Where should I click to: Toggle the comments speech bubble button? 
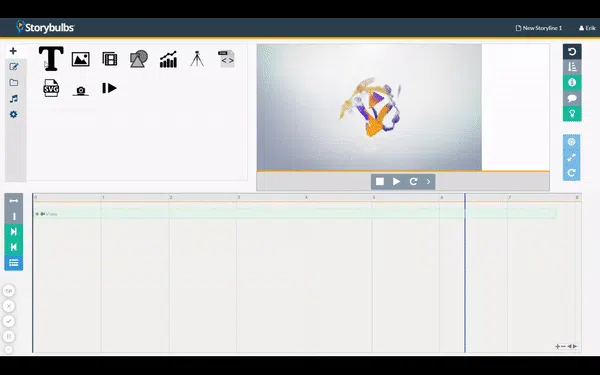pyautogui.click(x=572, y=98)
